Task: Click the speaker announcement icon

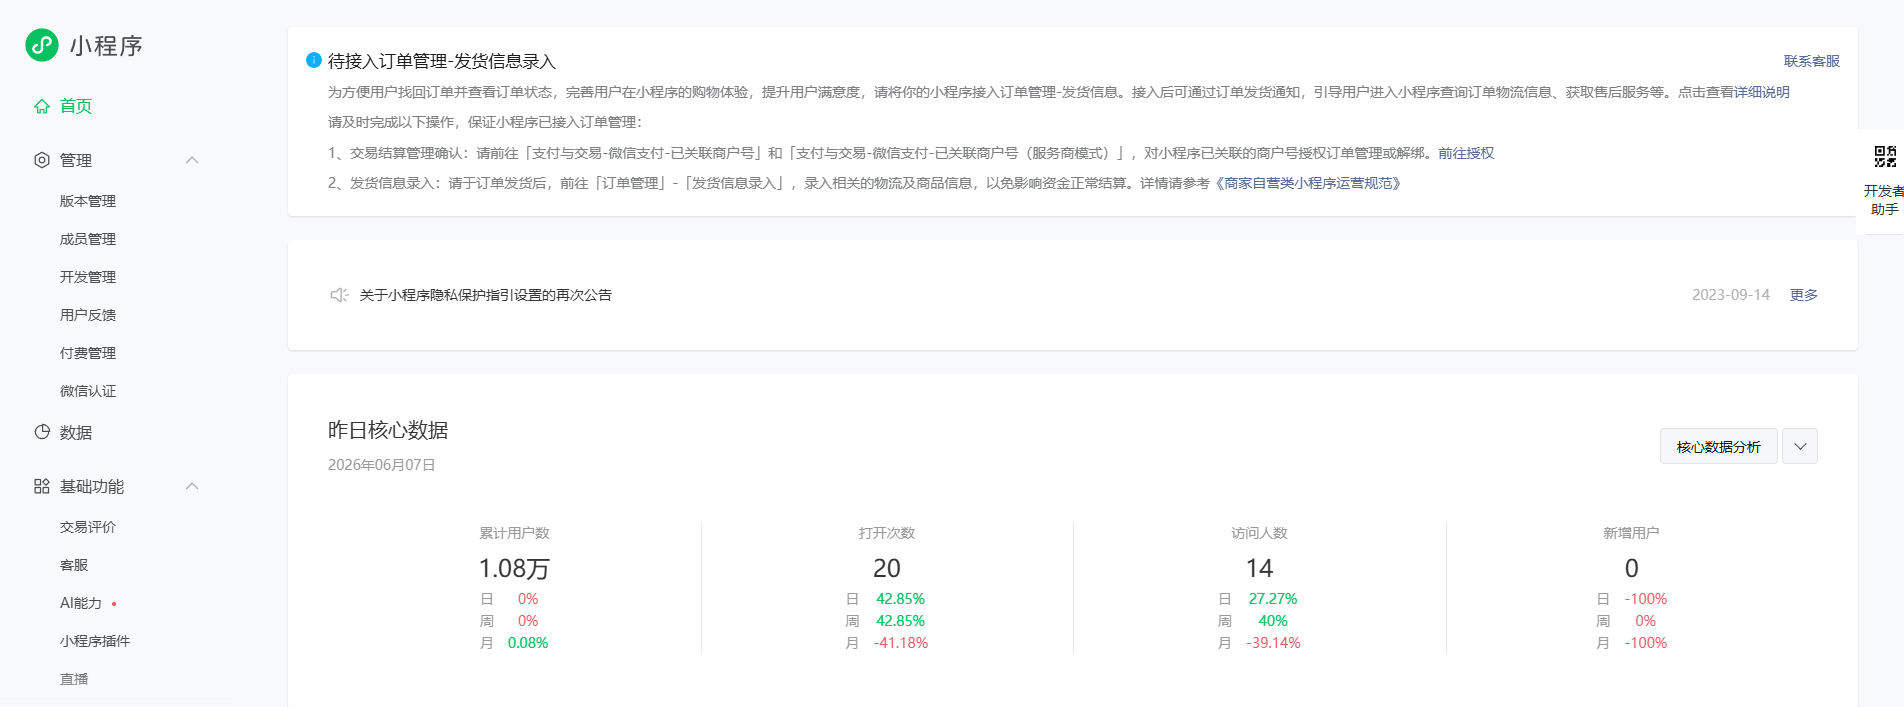Action: coord(339,295)
